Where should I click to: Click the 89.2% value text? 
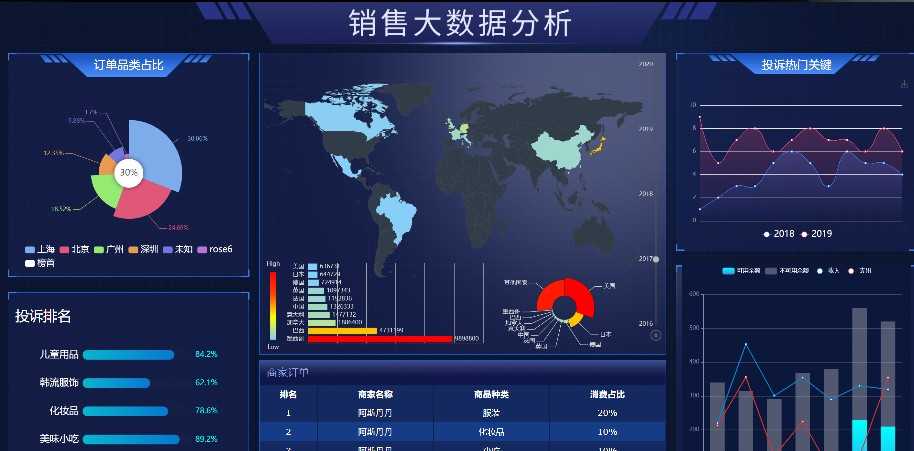(206, 439)
